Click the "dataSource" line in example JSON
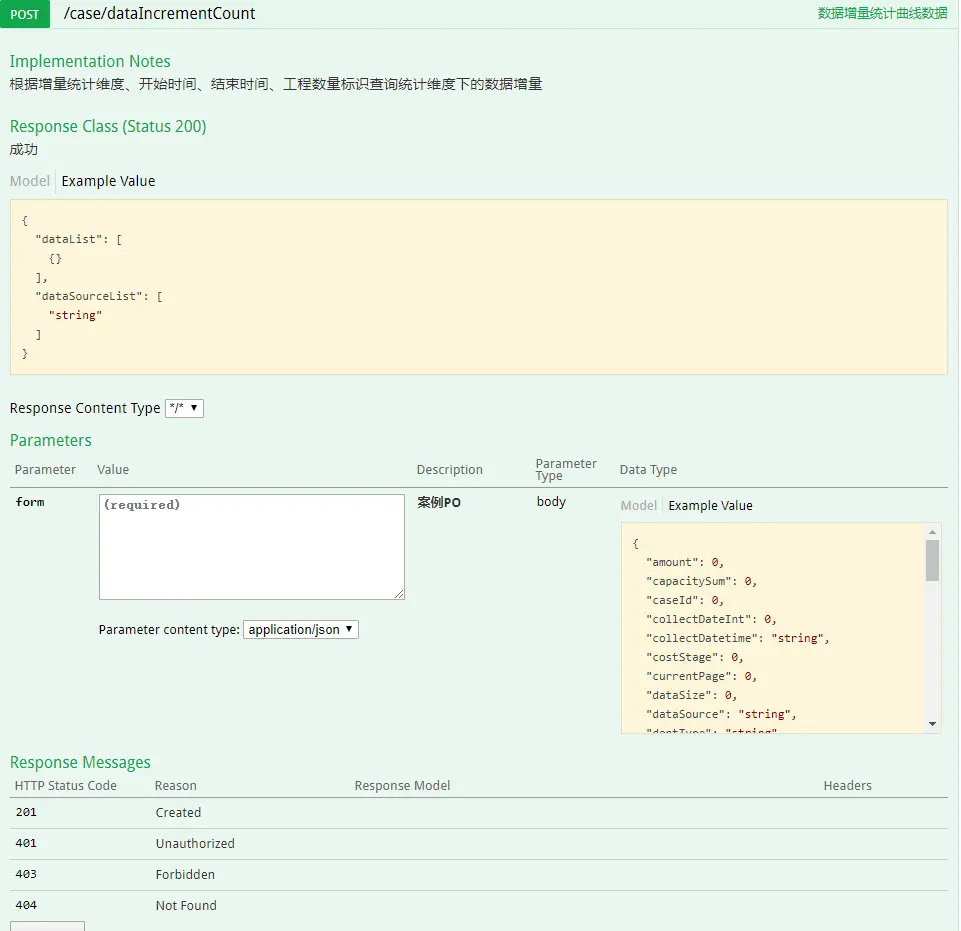Image resolution: width=961 pixels, height=931 pixels. pos(721,714)
